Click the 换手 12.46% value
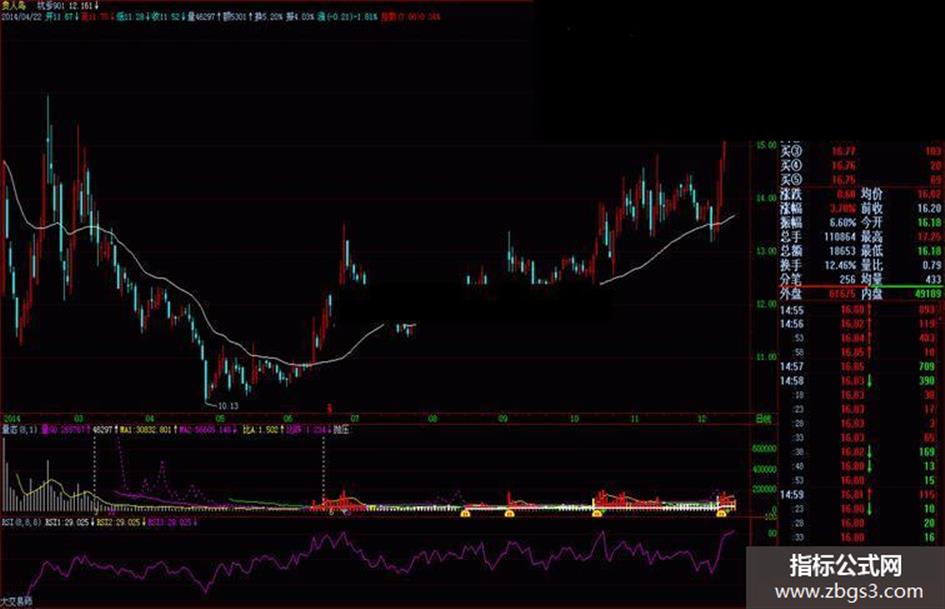Viewport: 945px width, 609px height. point(841,265)
